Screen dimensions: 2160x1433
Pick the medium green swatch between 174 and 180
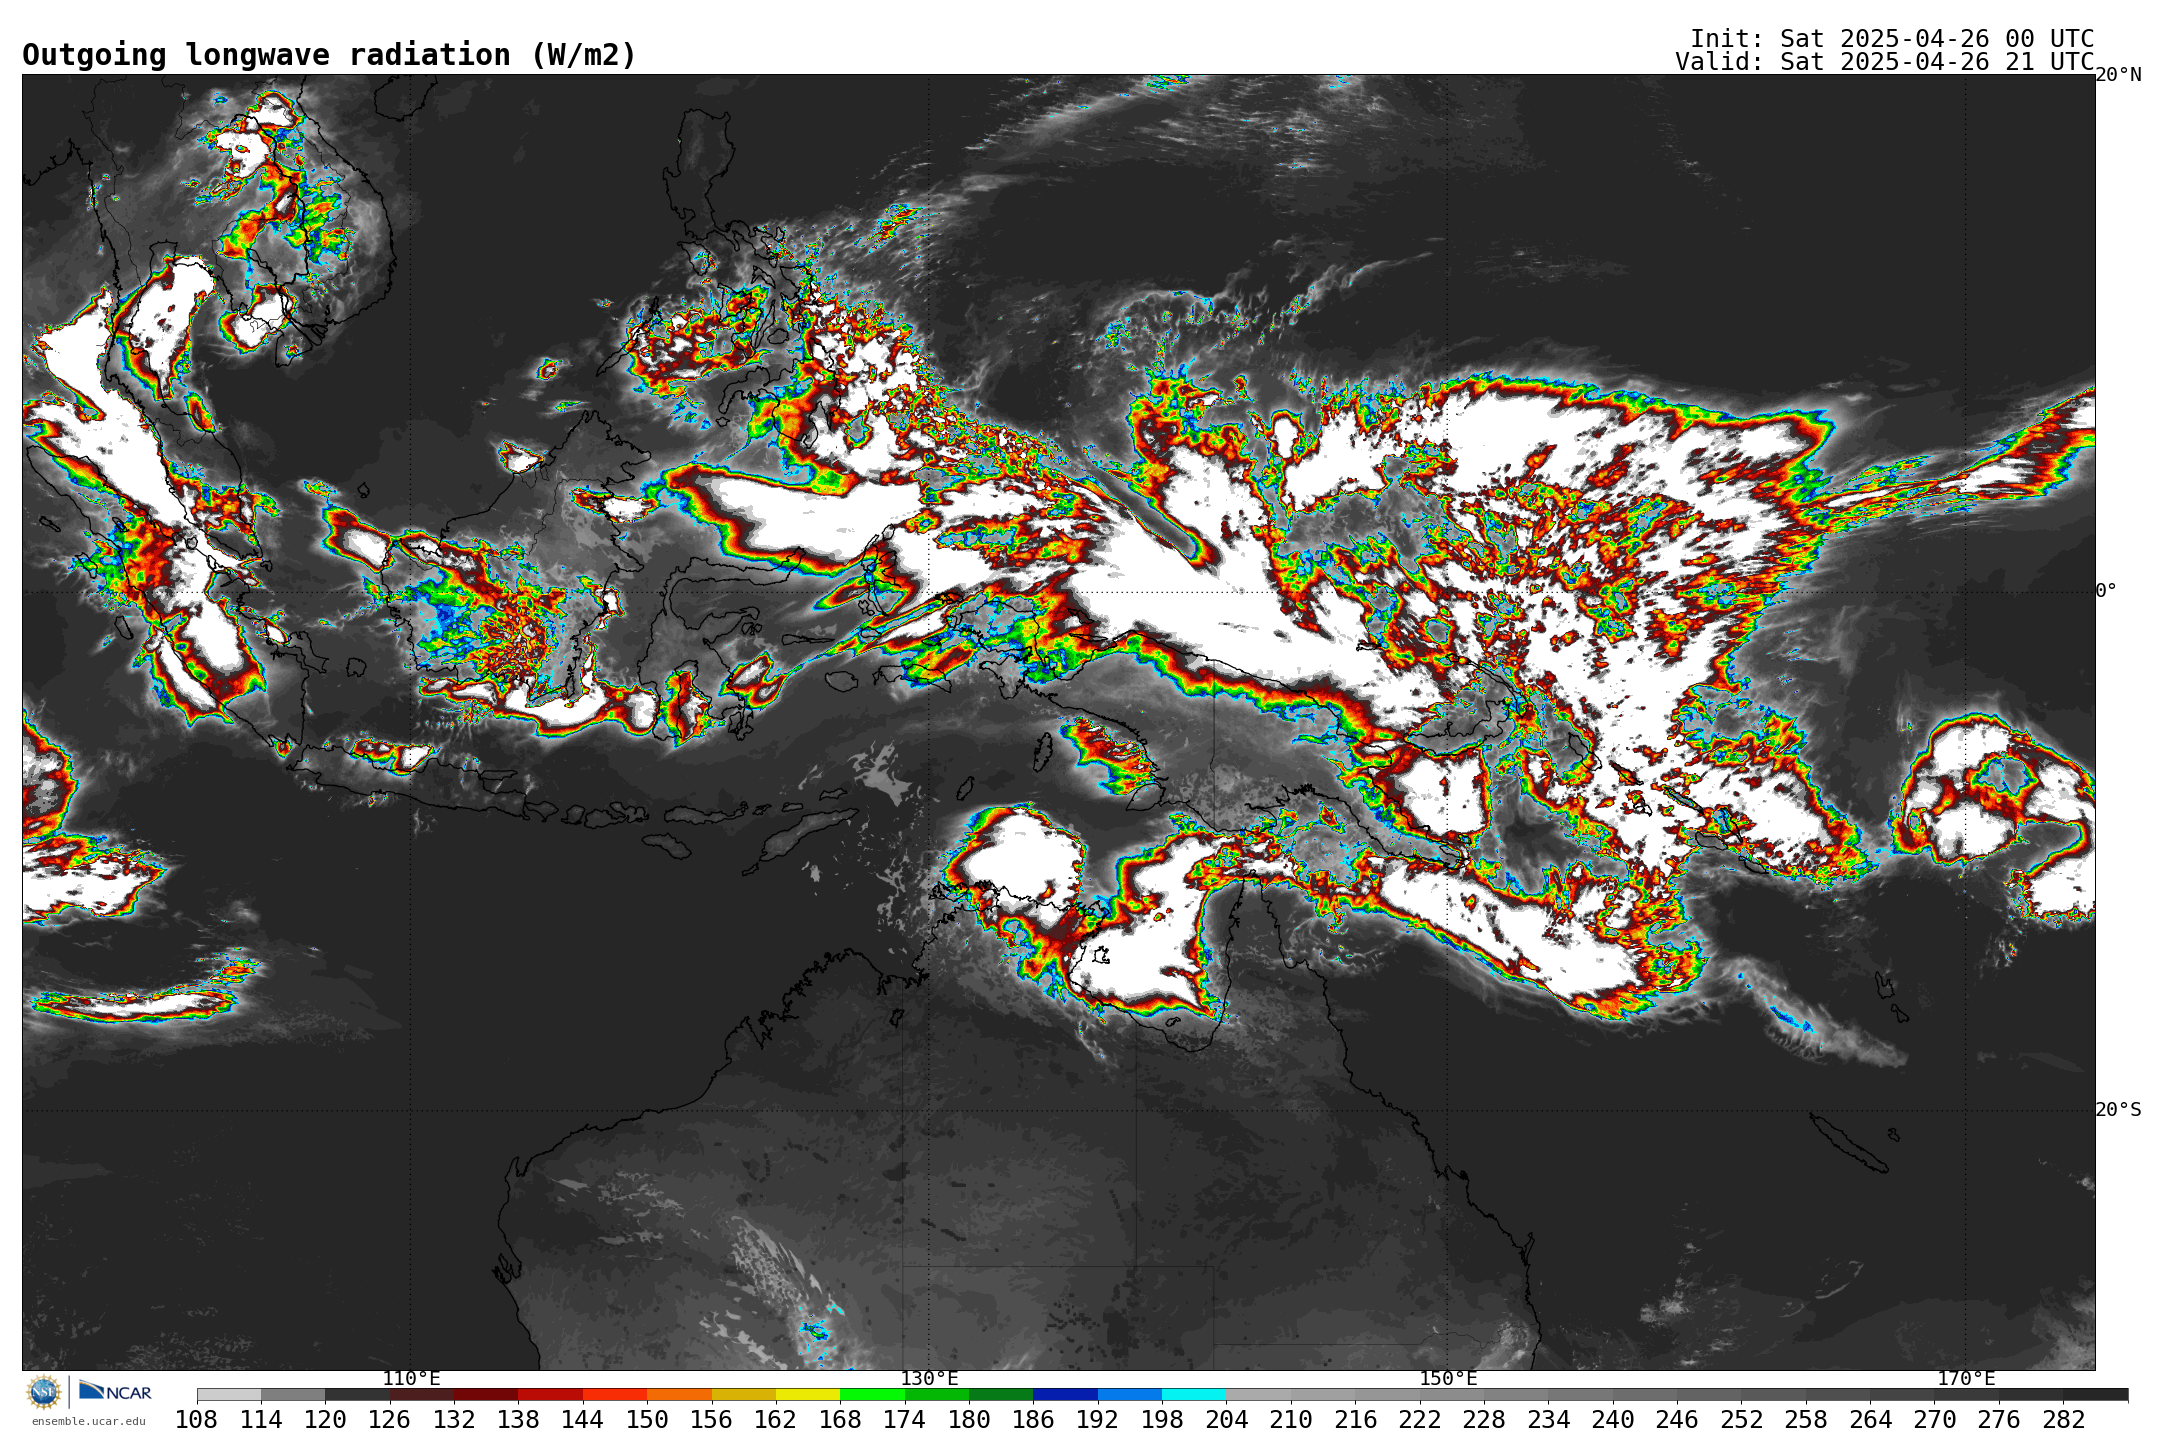[937, 1394]
